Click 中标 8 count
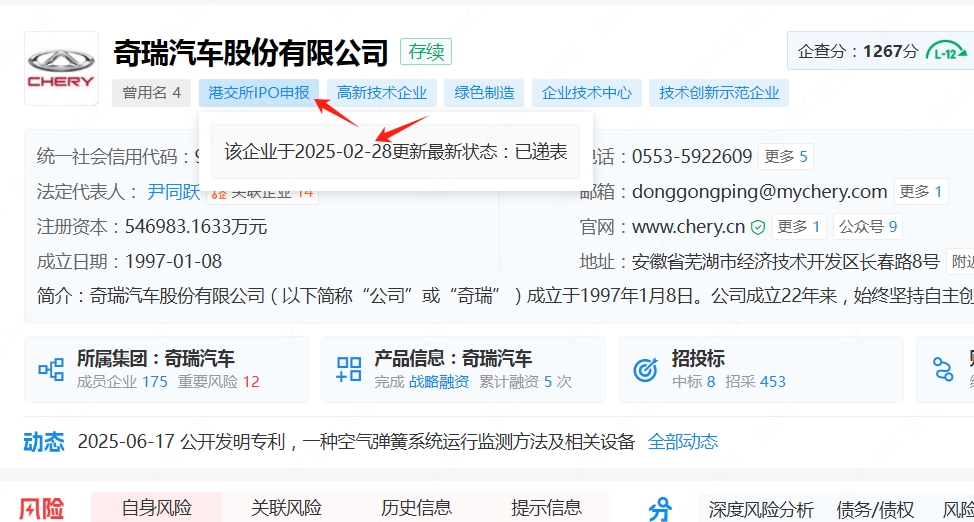This screenshot has width=974, height=522. tap(694, 382)
